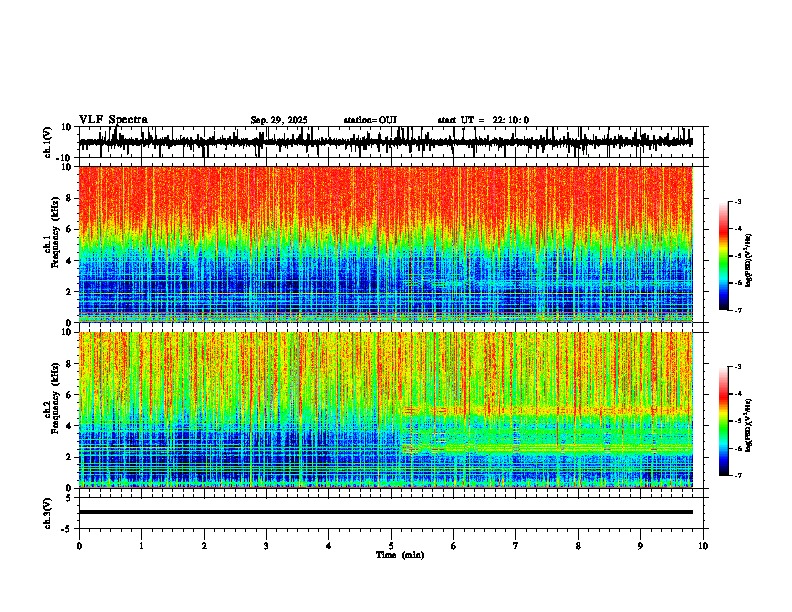Click the ch.3(V) axis label
Image resolution: width=792 pixels, height=612 pixels.
[x=48, y=513]
